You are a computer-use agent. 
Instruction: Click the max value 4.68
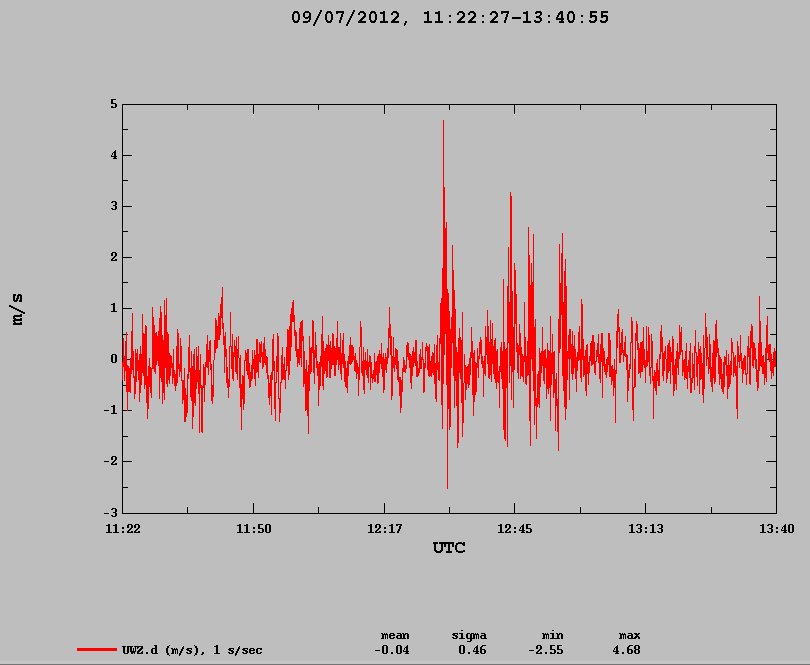click(626, 650)
